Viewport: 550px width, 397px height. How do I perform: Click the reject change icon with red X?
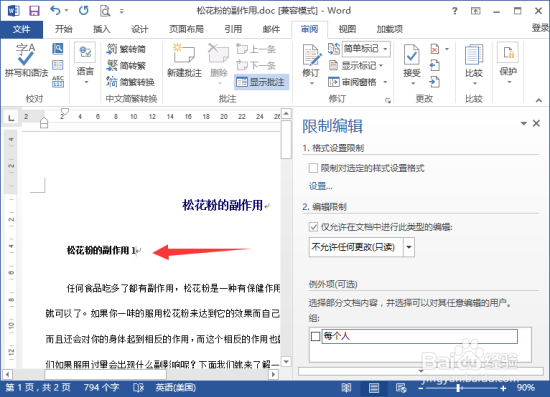pyautogui.click(x=435, y=49)
